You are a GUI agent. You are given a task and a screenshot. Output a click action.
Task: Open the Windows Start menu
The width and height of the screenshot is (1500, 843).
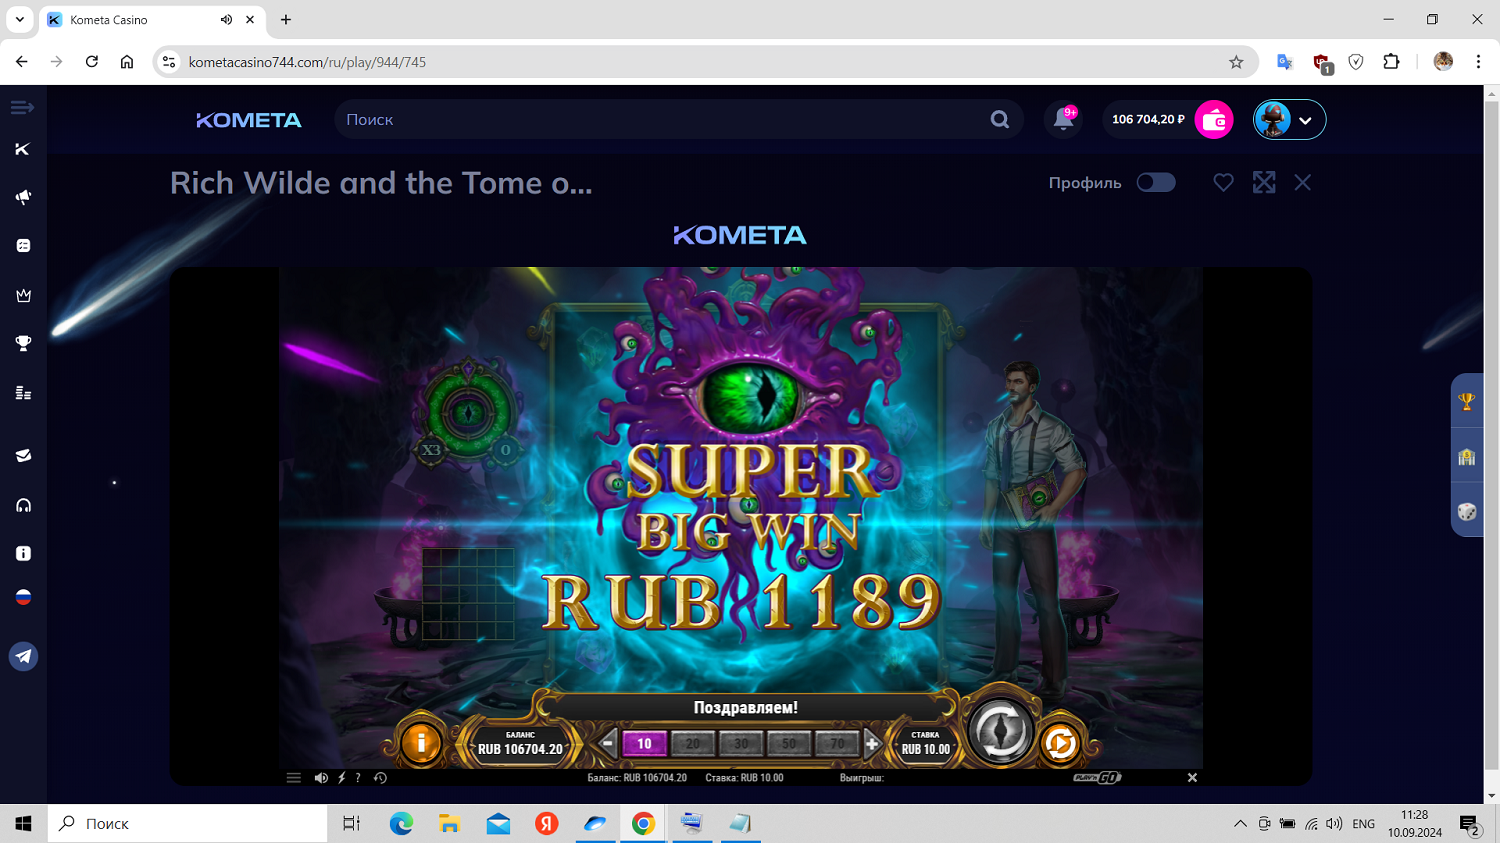point(23,824)
